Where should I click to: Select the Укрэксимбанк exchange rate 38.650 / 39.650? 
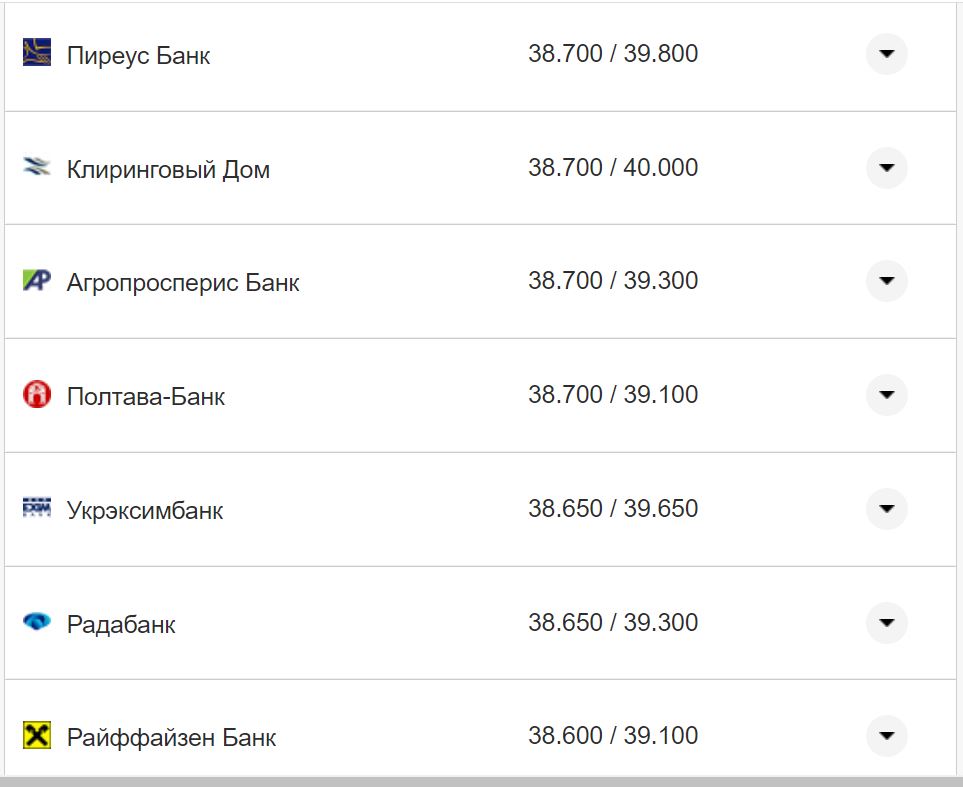(613, 508)
